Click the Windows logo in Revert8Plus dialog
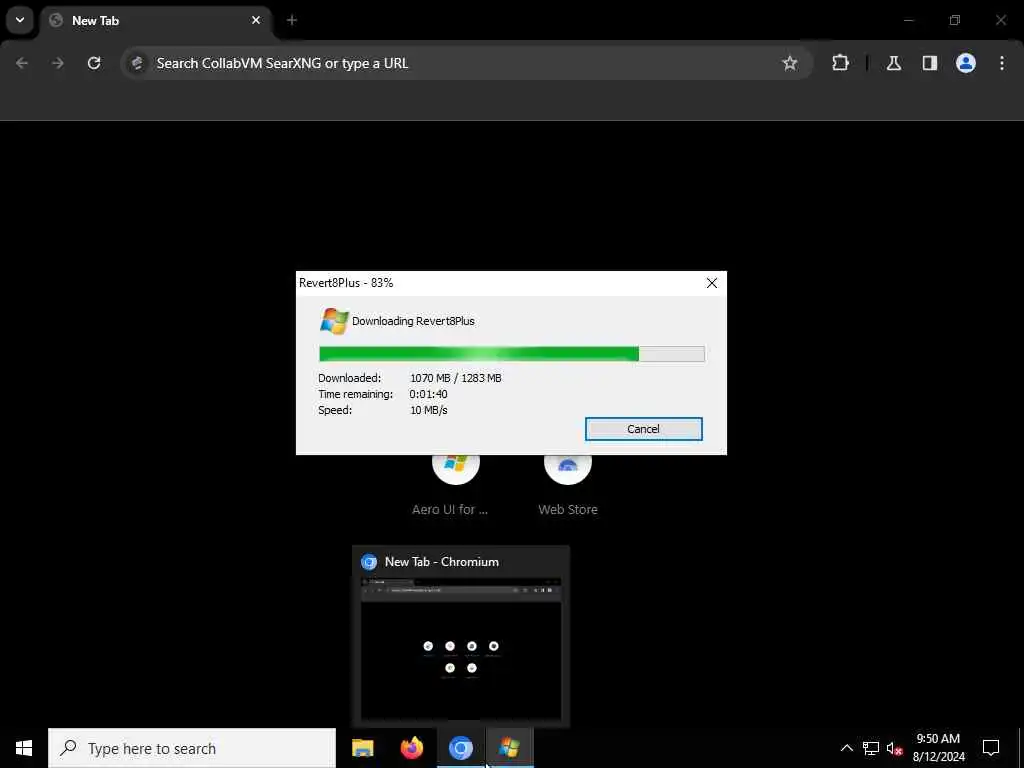The width and height of the screenshot is (1024, 768). coord(334,321)
